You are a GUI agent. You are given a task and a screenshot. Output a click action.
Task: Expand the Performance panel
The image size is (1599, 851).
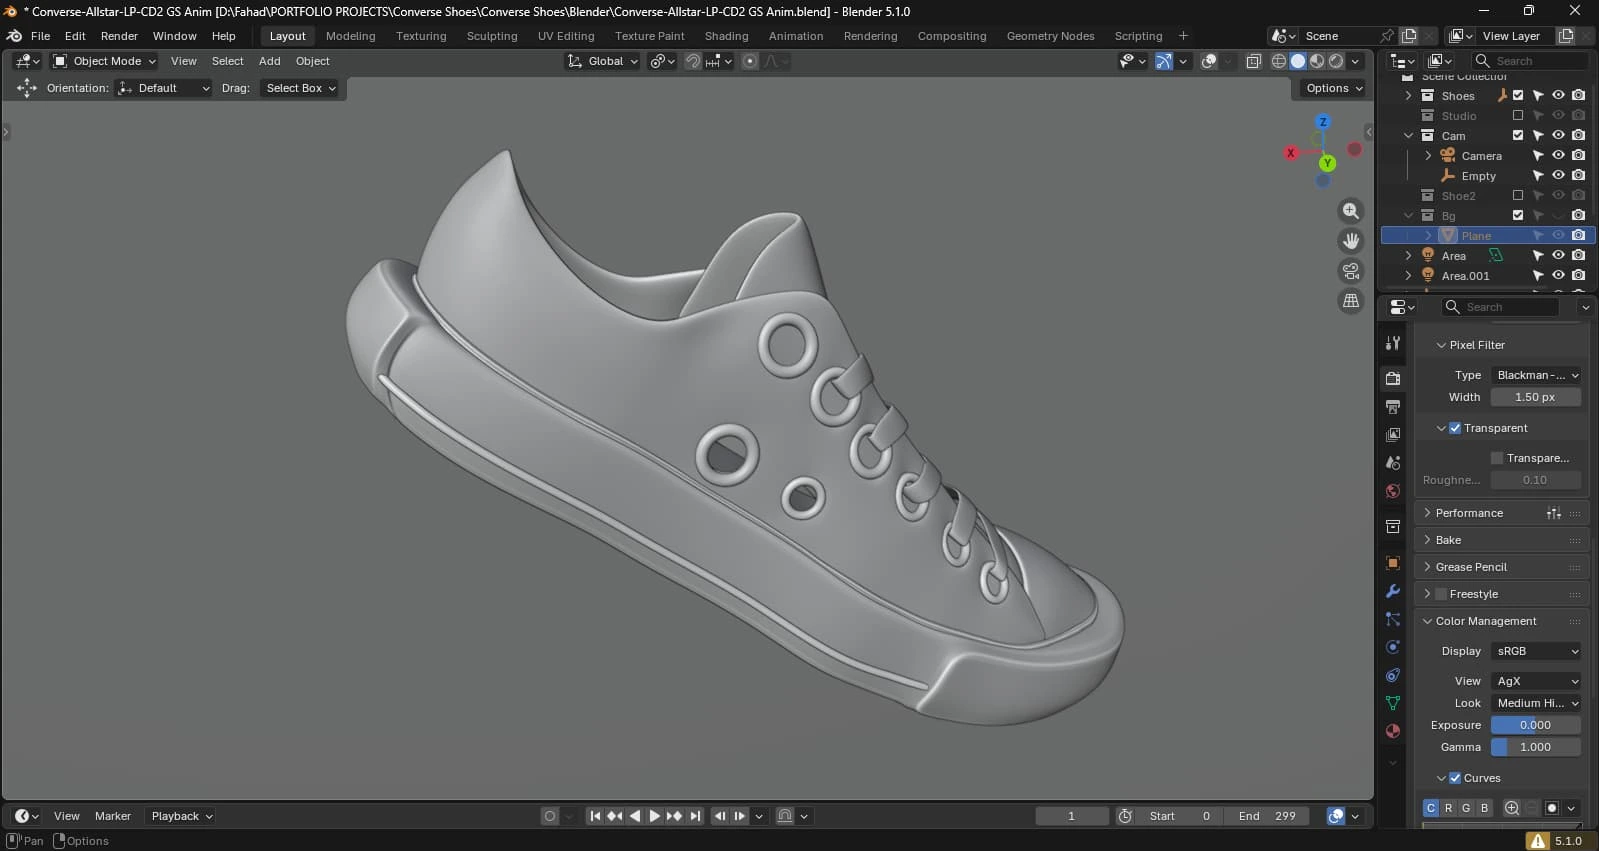coord(1469,513)
